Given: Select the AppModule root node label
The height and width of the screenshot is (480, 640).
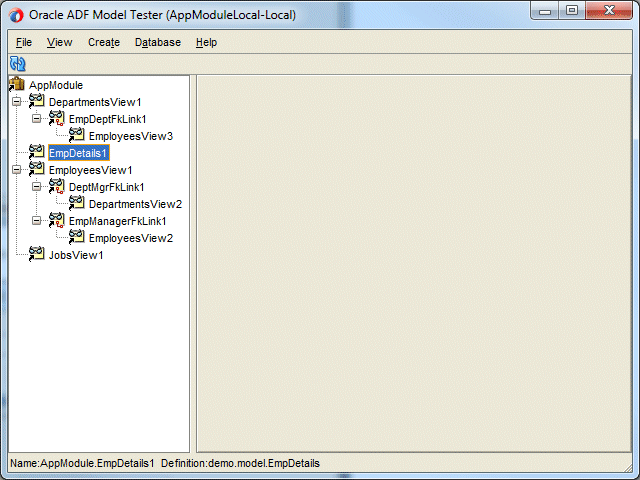Looking at the screenshot, I should tap(56, 85).
